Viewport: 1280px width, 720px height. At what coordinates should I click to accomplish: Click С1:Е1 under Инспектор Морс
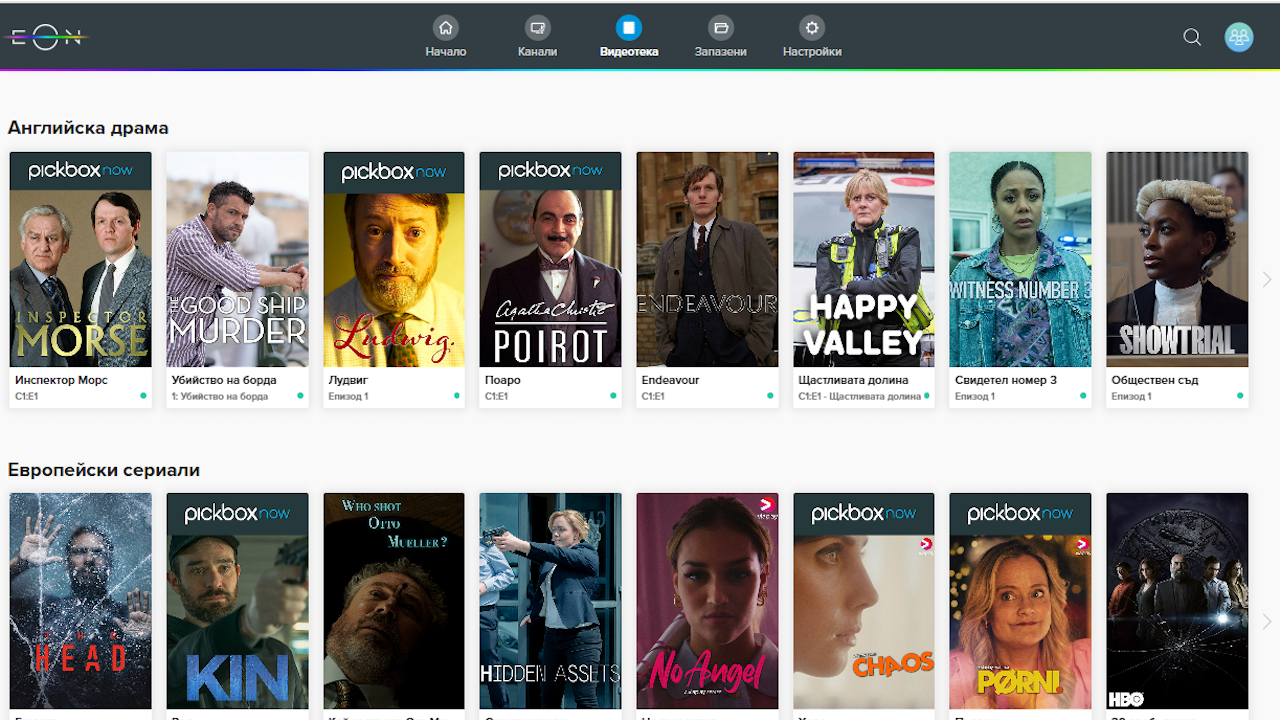click(26, 397)
